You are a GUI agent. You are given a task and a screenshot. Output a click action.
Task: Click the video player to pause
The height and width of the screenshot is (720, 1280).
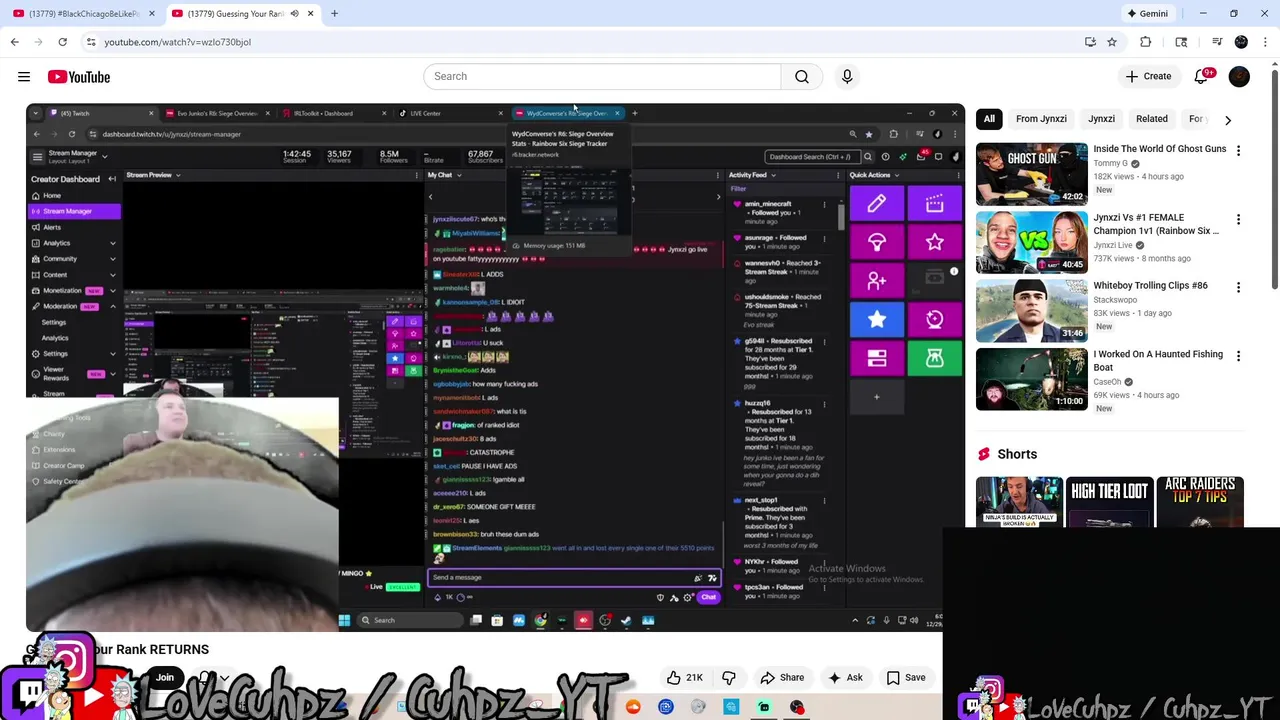496,367
